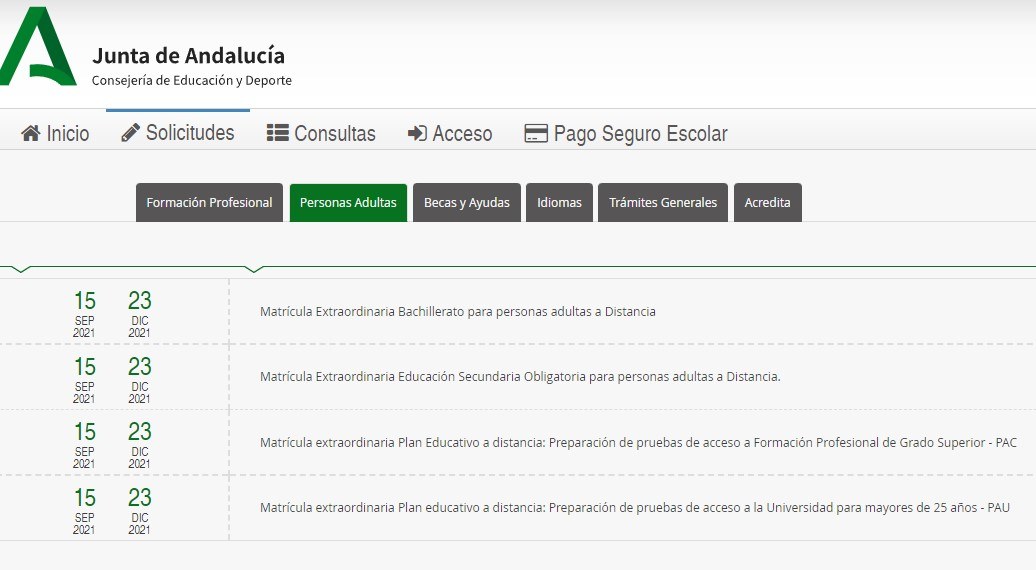
Task: Open the Formación Profesional tab
Action: click(209, 202)
